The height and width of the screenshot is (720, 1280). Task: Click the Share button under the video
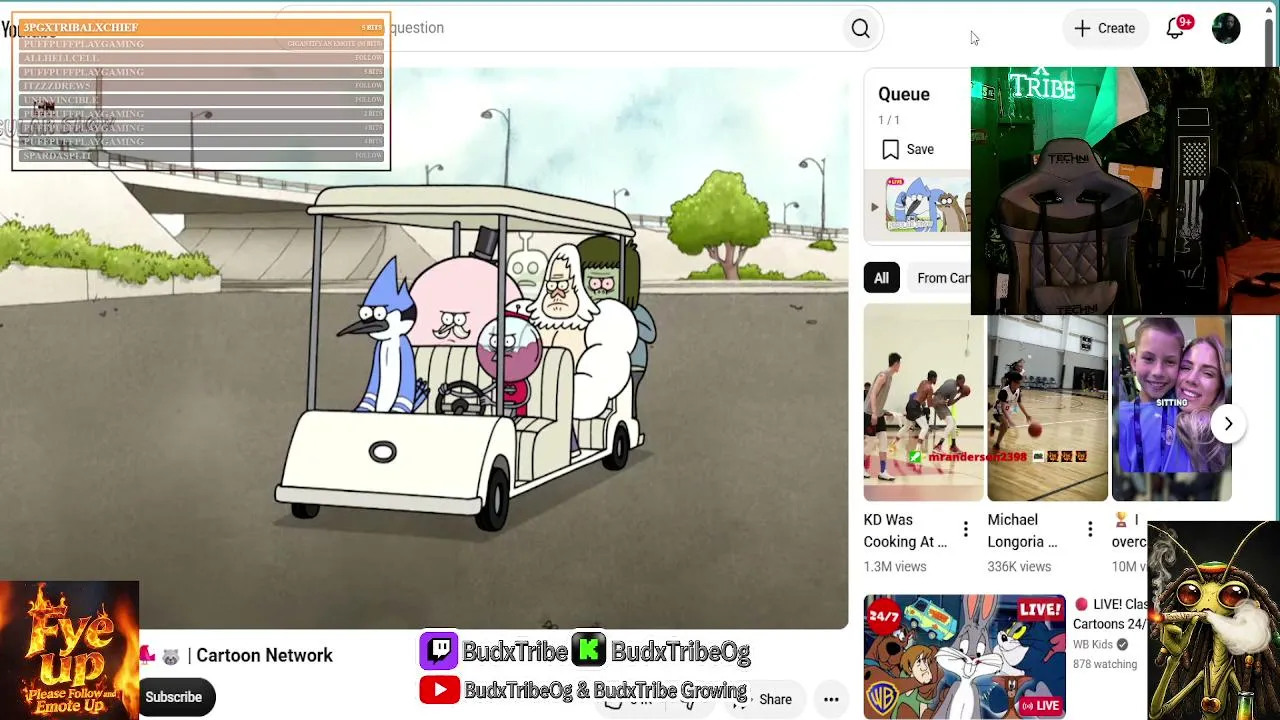coord(766,700)
